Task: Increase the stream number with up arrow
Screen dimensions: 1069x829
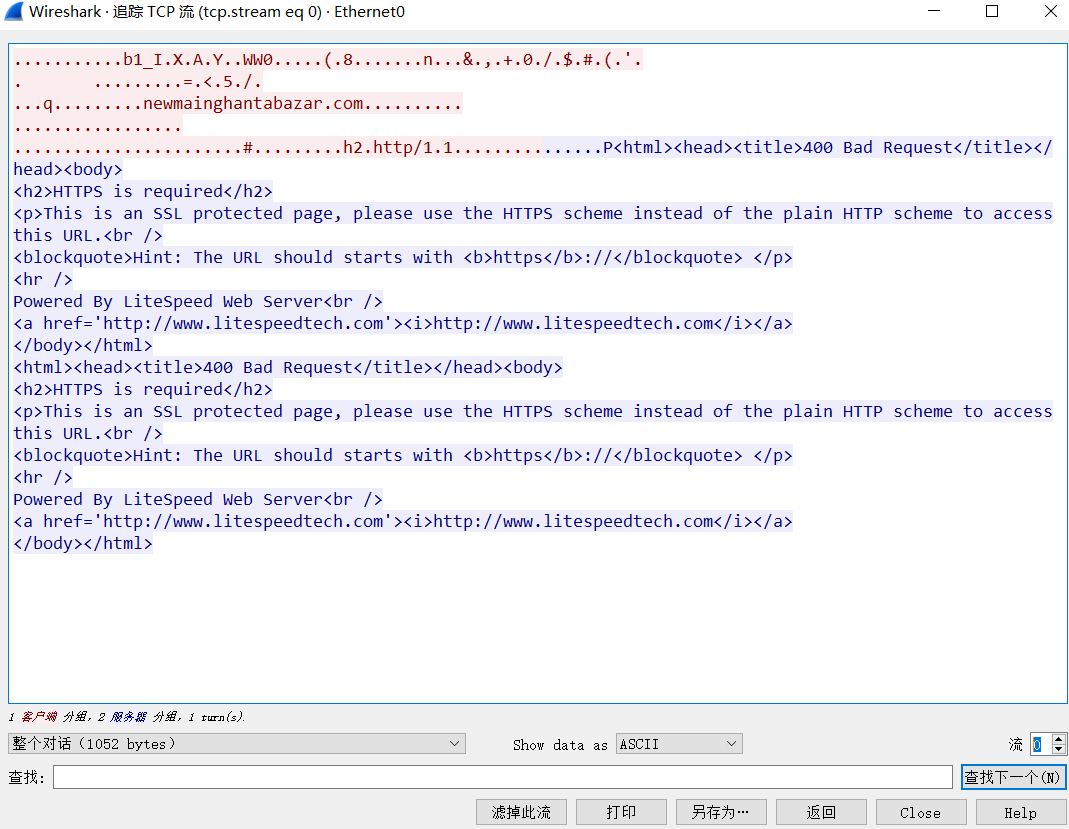Action: (x=1059, y=739)
